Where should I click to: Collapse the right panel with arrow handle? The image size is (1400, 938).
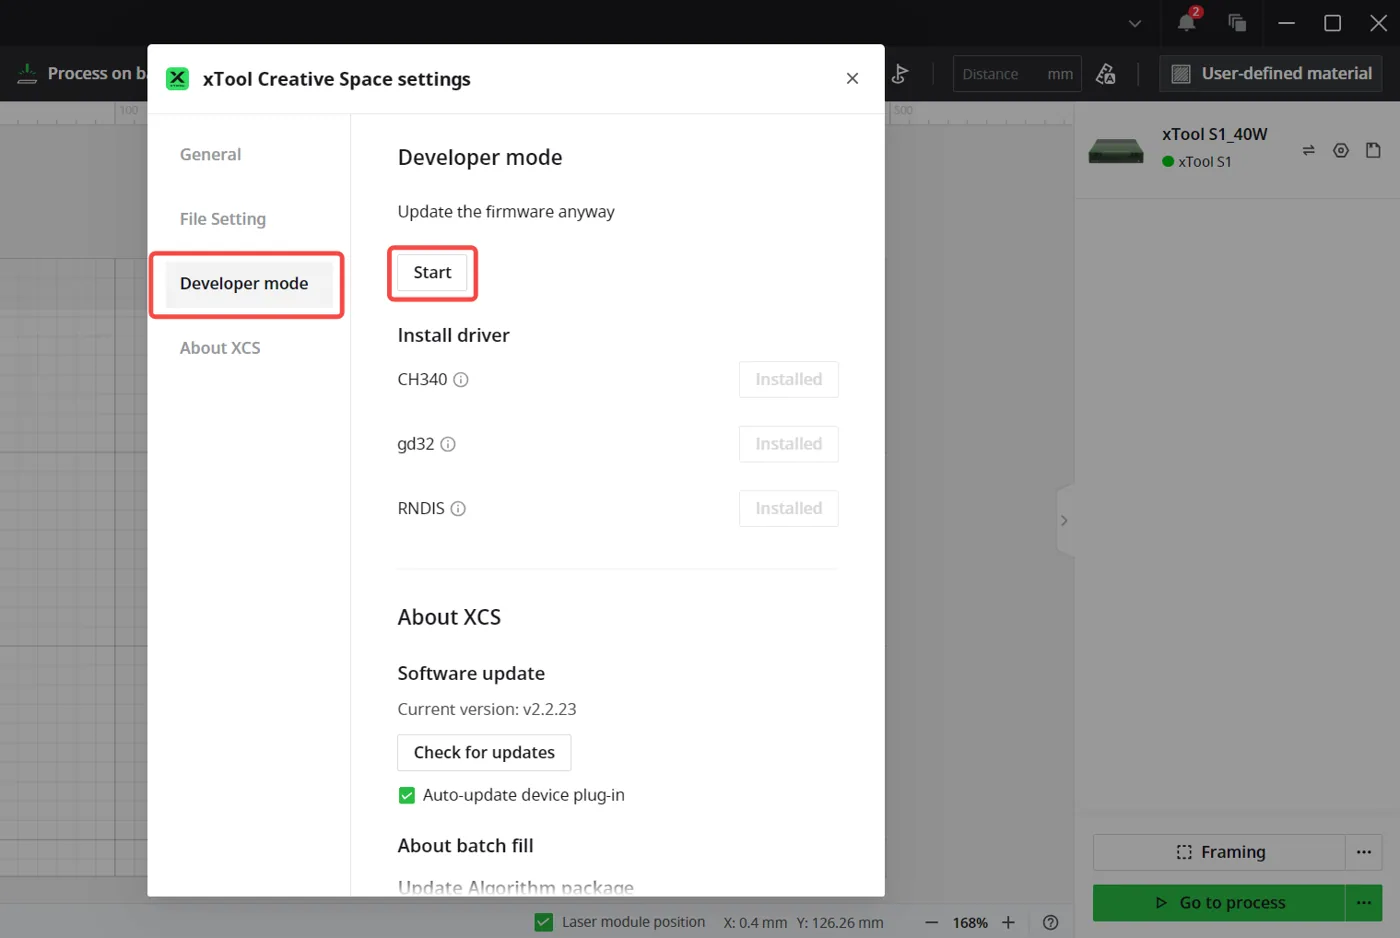point(1065,520)
